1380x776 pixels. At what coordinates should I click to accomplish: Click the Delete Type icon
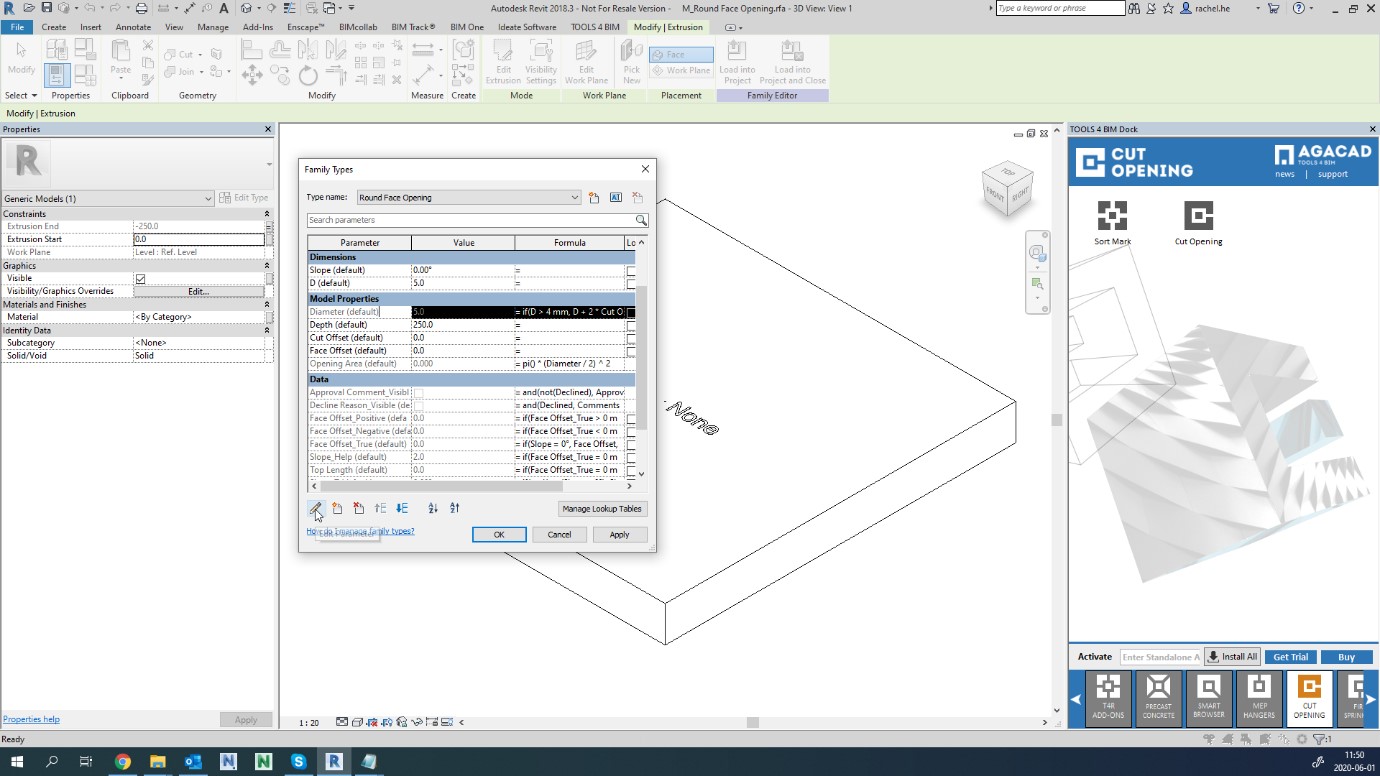(x=638, y=198)
